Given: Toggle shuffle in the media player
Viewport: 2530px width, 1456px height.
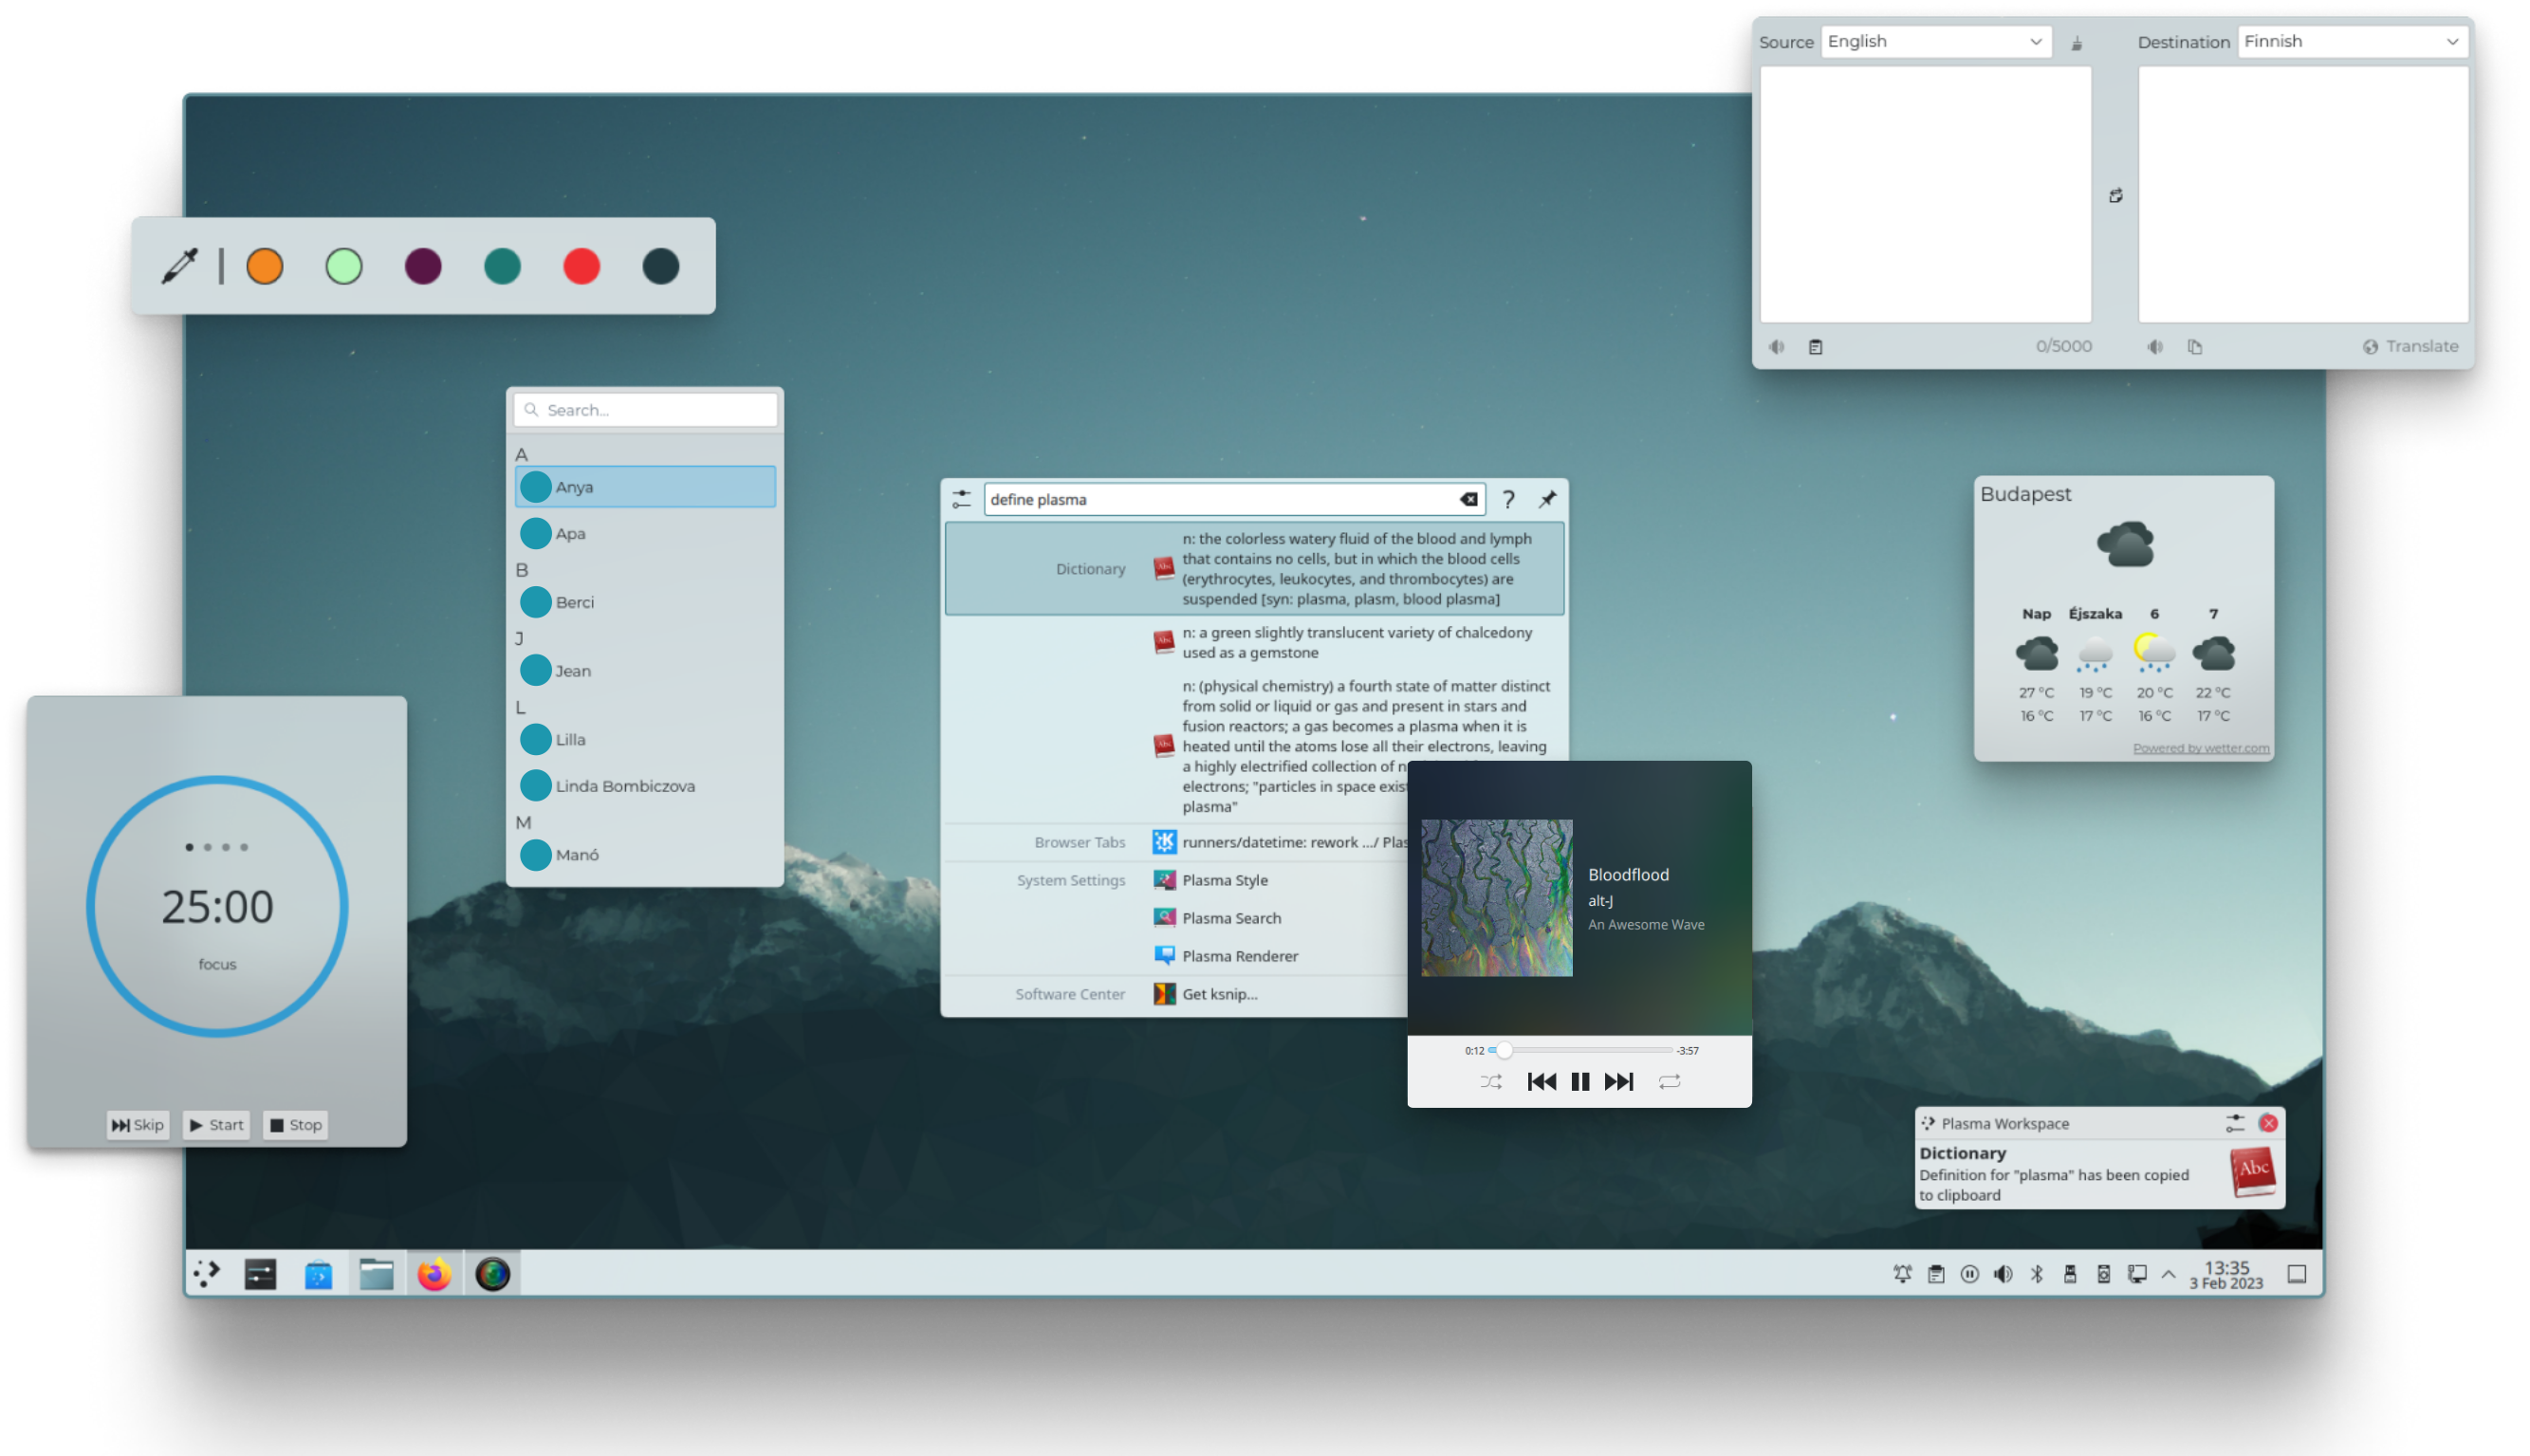Looking at the screenshot, I should [x=1490, y=1082].
